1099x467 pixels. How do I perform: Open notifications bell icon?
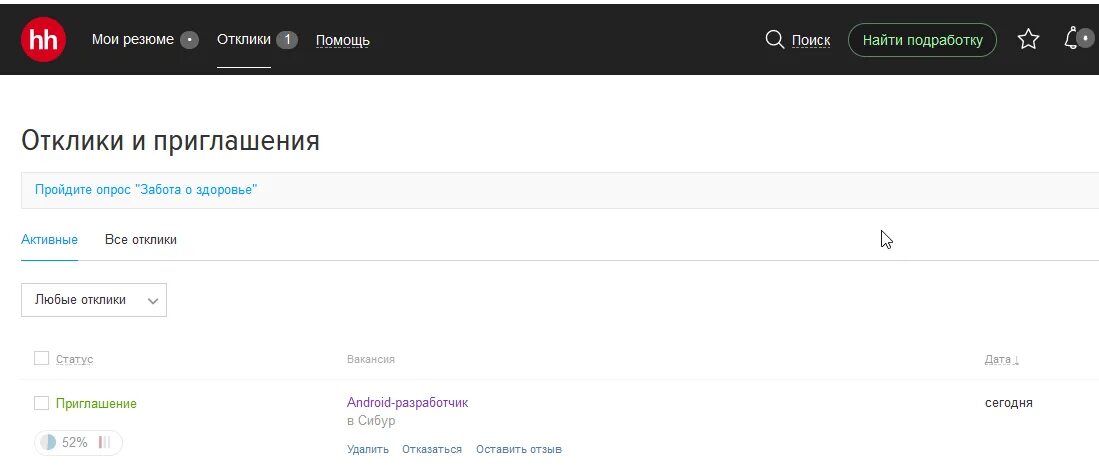(x=1072, y=39)
